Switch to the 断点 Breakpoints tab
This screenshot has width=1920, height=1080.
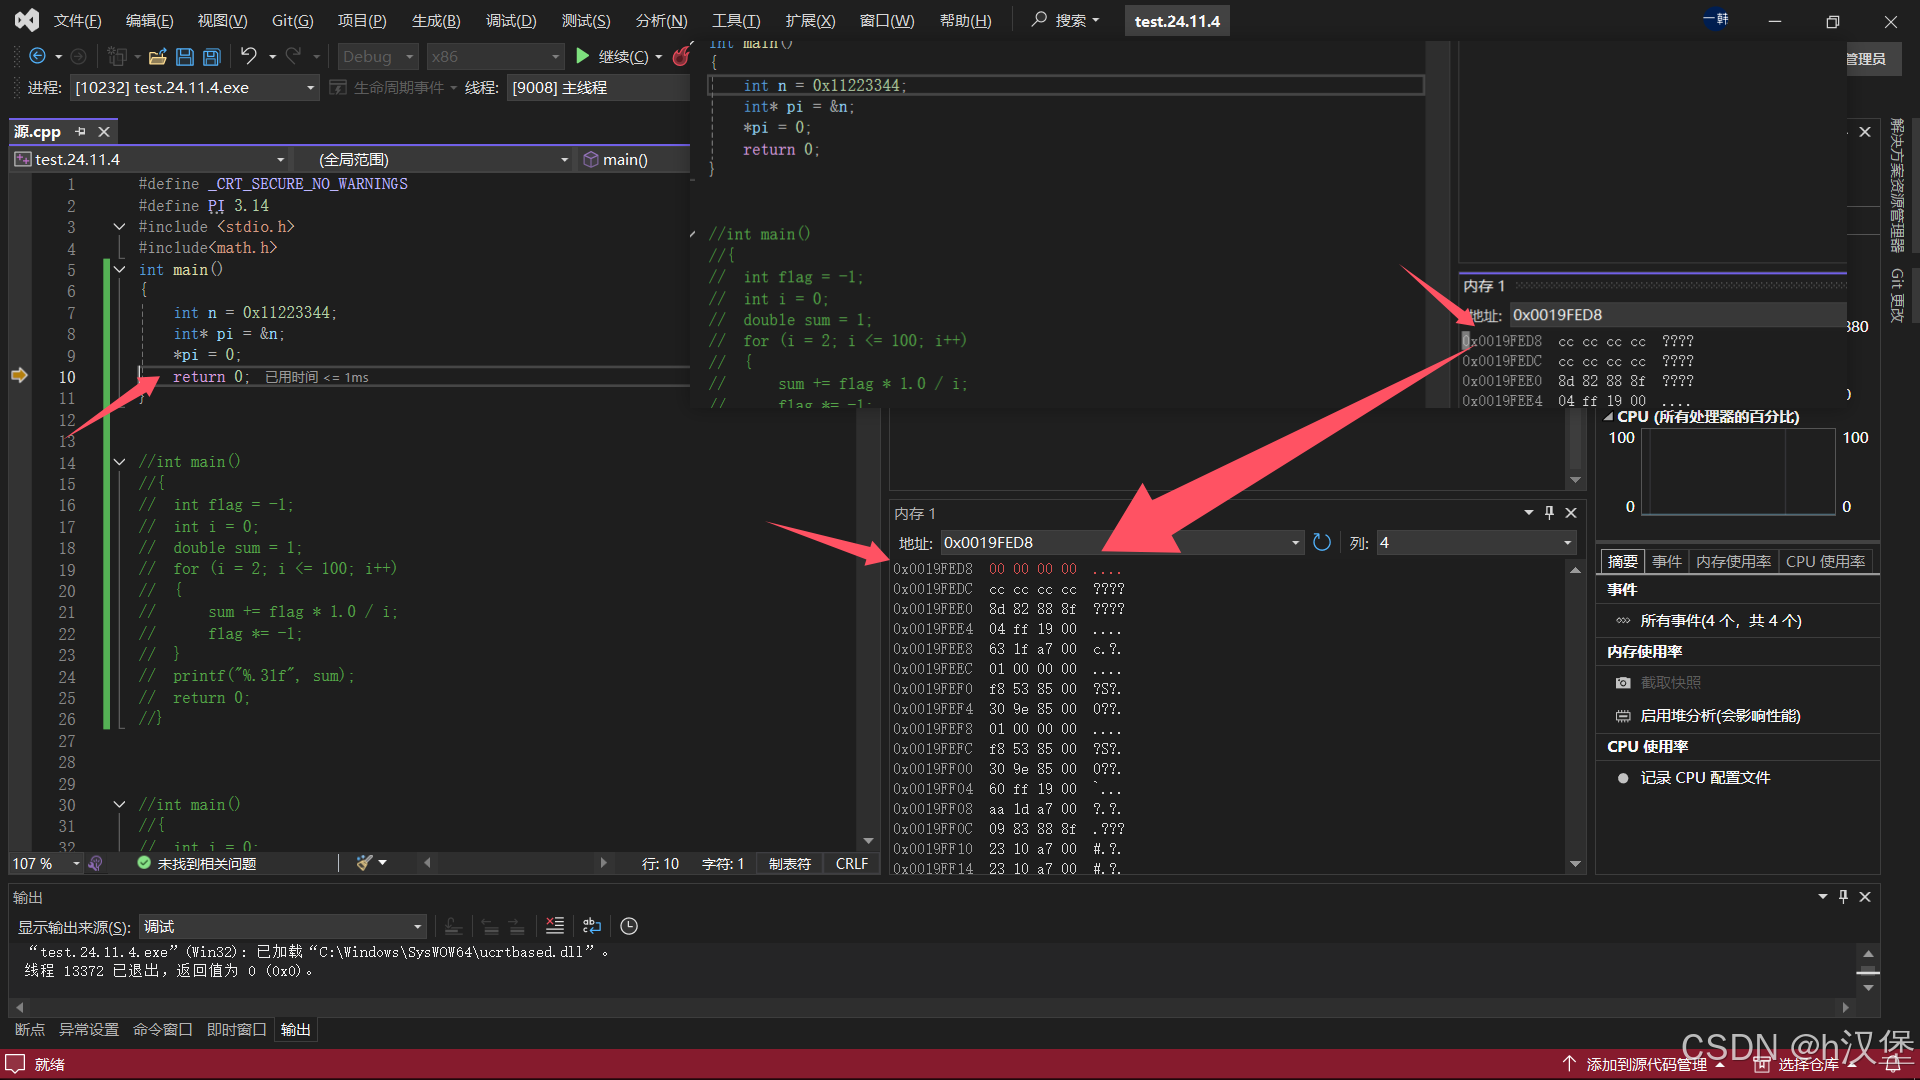(29, 1029)
